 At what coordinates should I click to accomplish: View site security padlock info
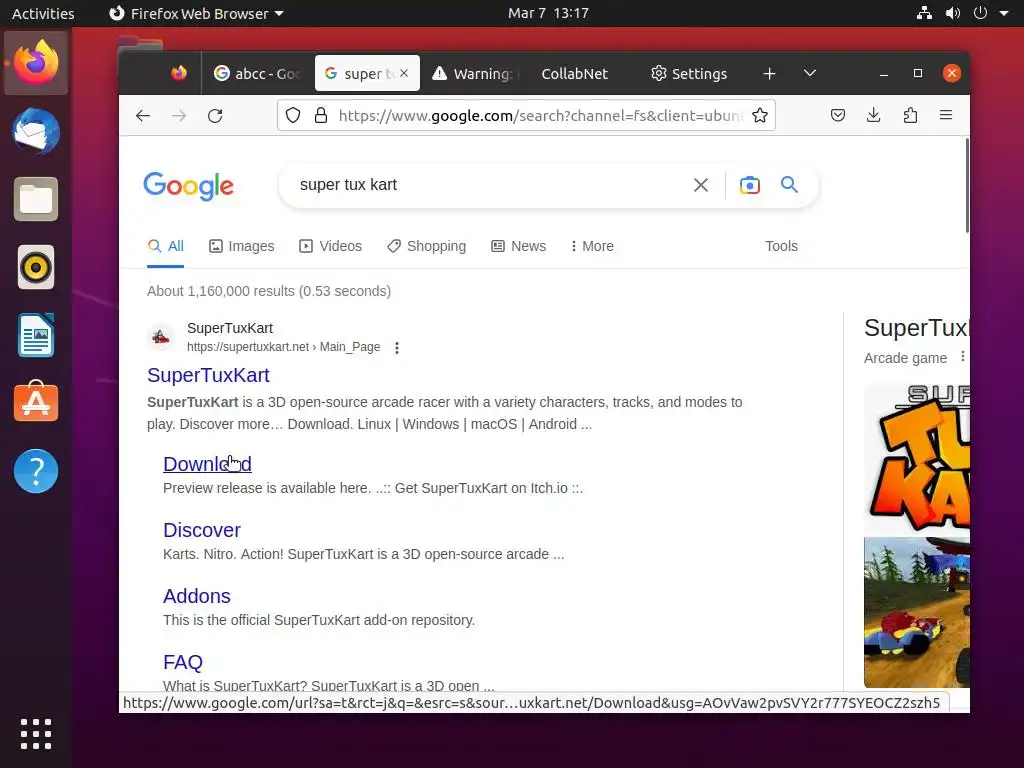[x=321, y=116]
